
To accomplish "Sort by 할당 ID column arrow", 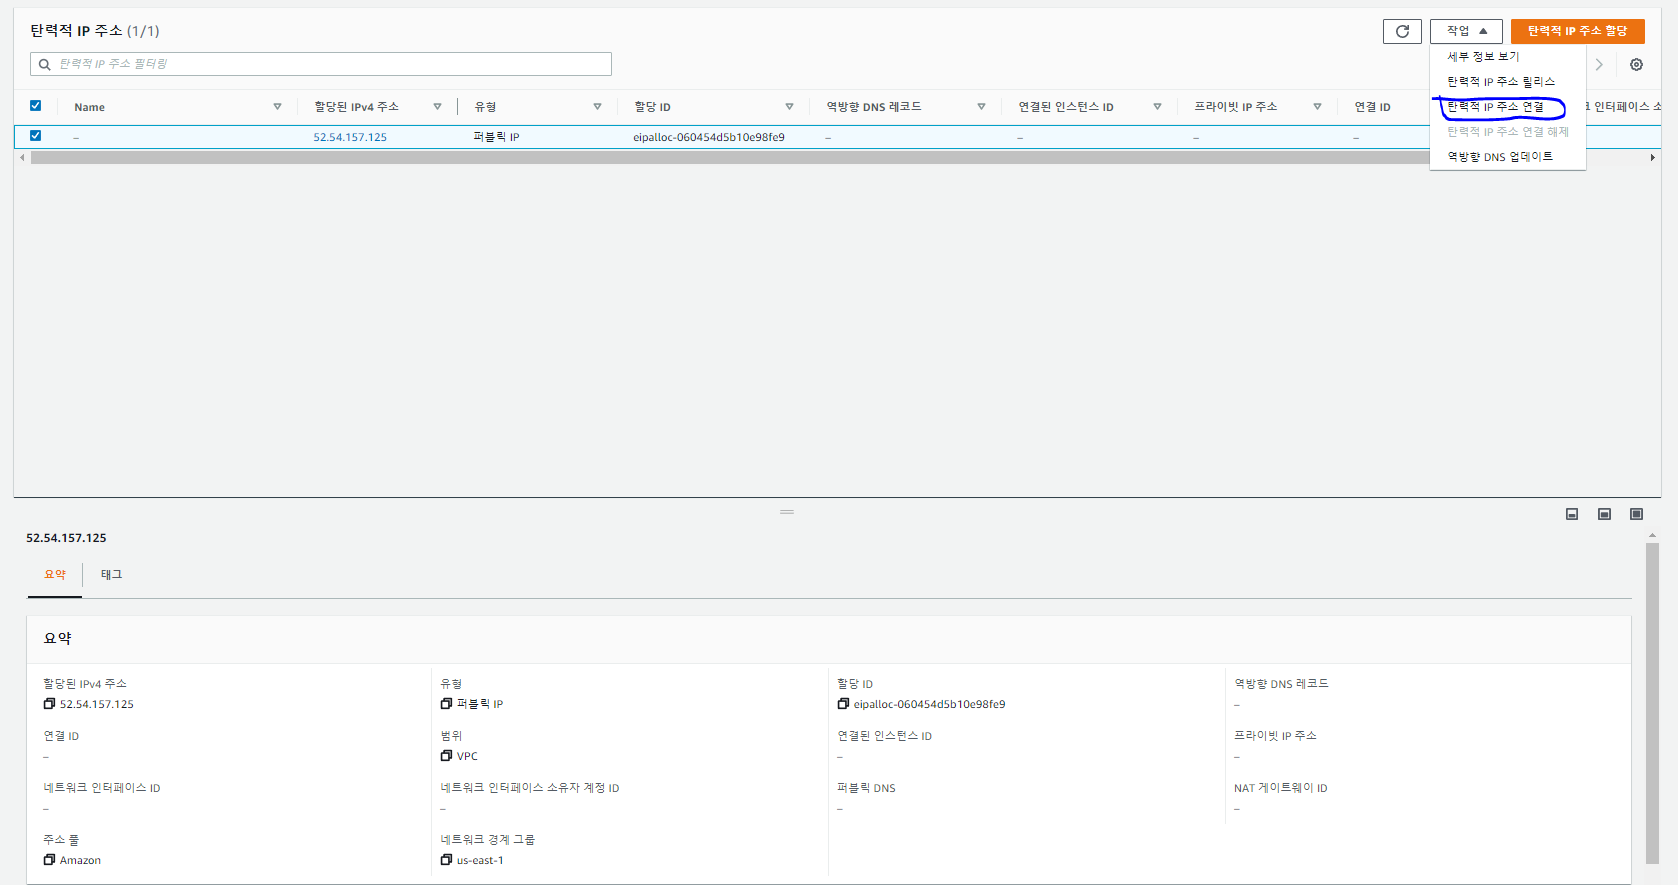I will (789, 107).
